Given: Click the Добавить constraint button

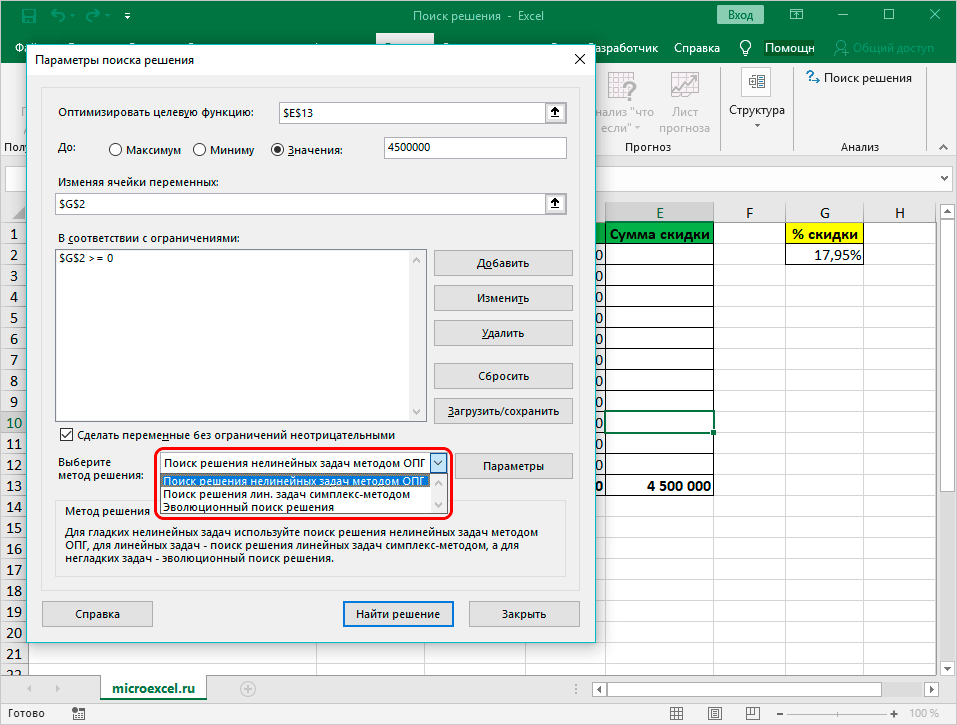Looking at the screenshot, I should pyautogui.click(x=503, y=263).
